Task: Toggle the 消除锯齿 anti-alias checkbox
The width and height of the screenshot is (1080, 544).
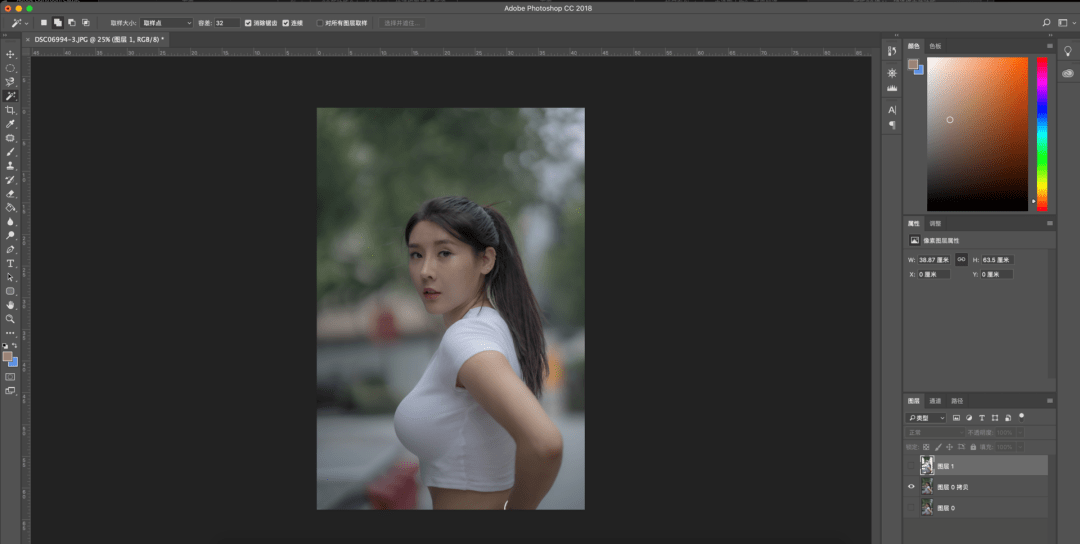Action: (x=248, y=22)
